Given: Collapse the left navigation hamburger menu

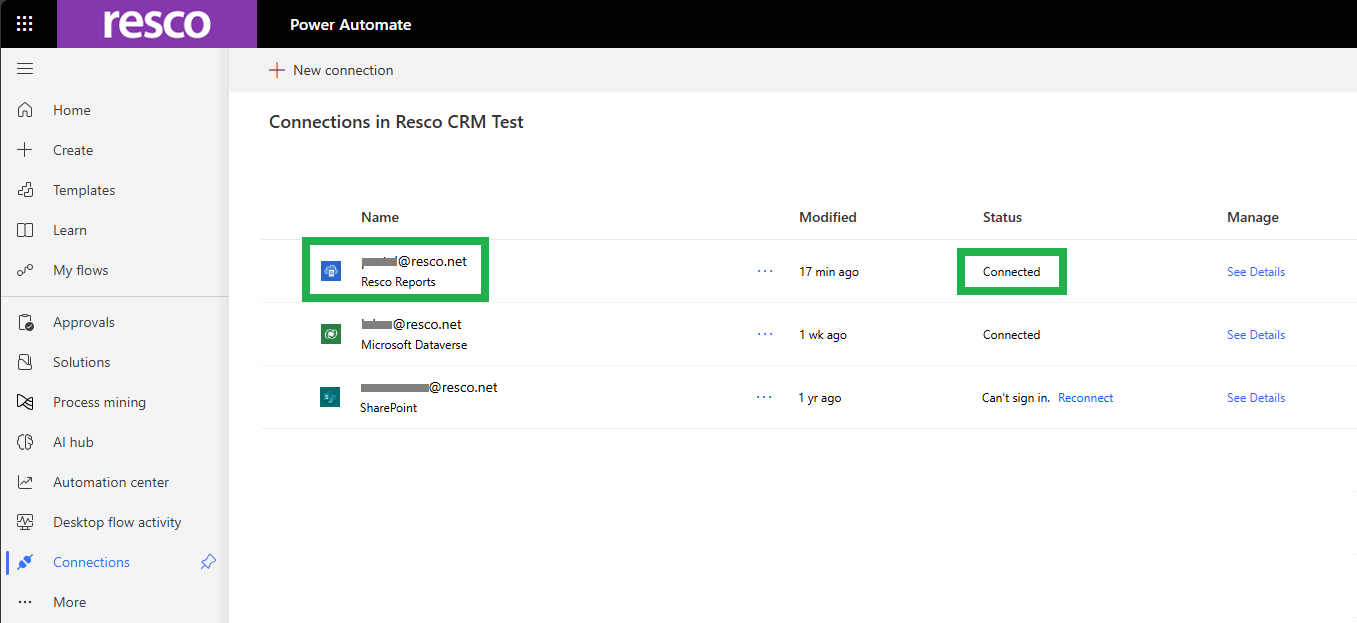Looking at the screenshot, I should click(x=25, y=69).
